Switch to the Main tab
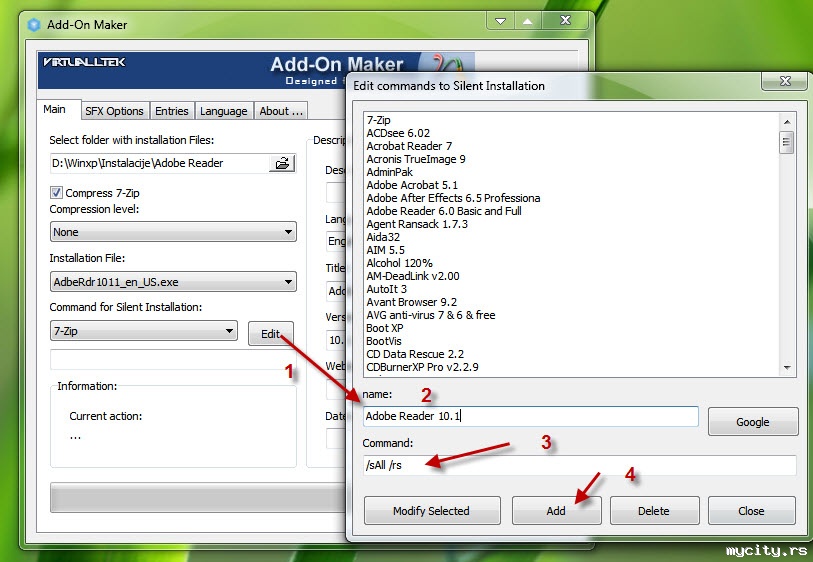The height and width of the screenshot is (562, 813). click(54, 109)
